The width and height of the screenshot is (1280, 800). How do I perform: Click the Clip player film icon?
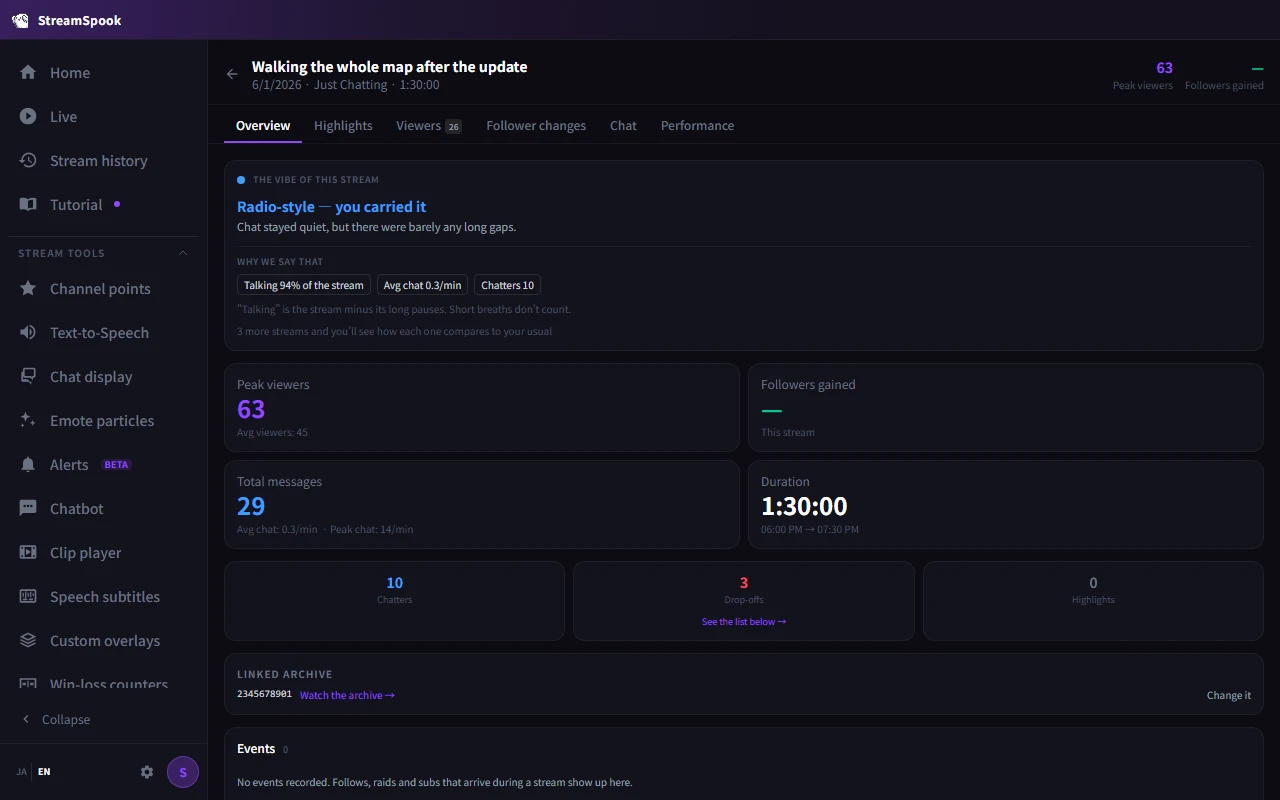tap(28, 552)
